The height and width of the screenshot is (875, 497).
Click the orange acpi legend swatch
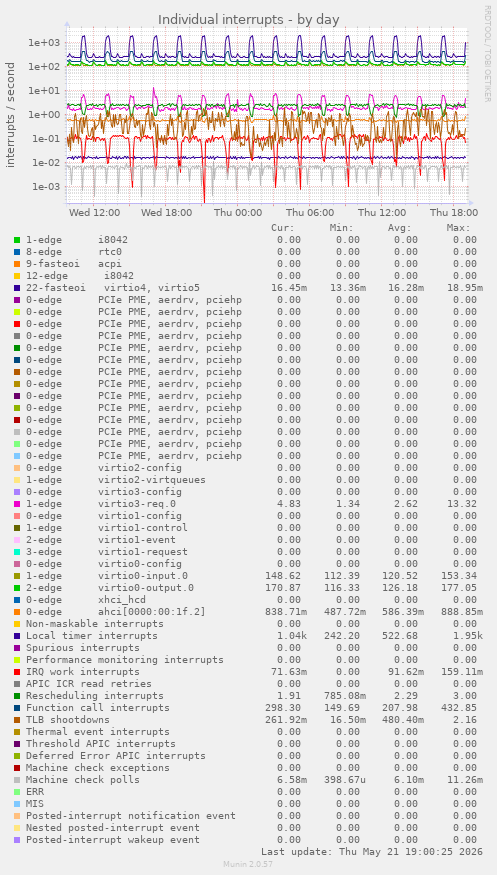[17, 264]
